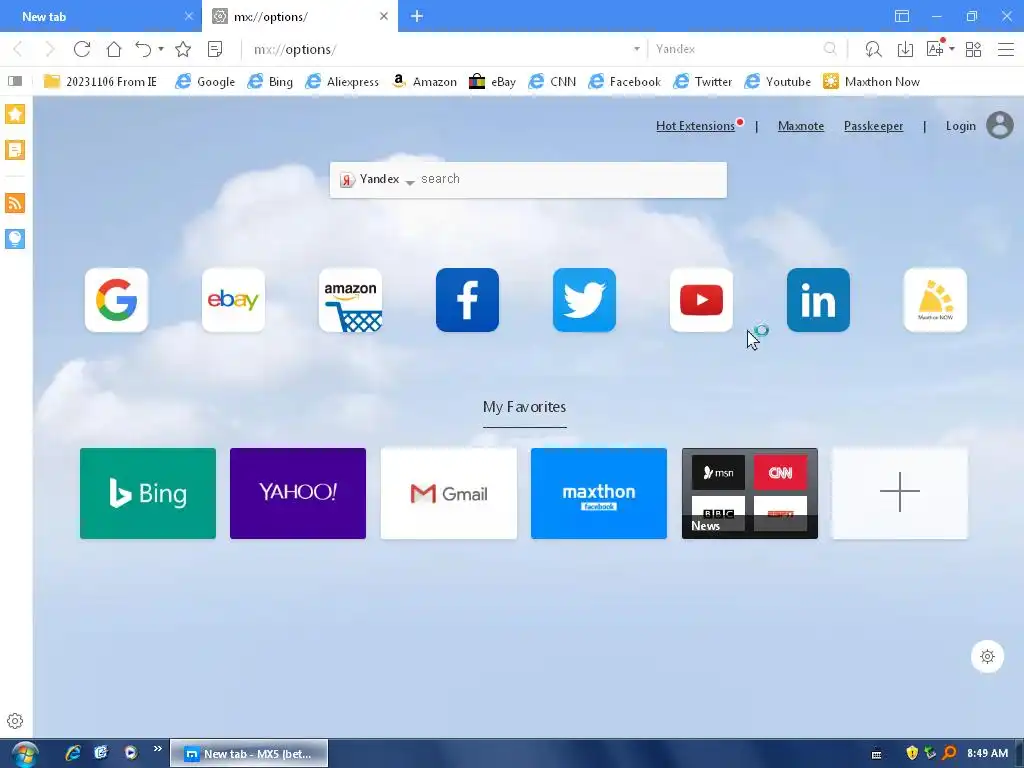1024x768 pixels.
Task: Open the Aliexpress bookmark
Action: [342, 82]
